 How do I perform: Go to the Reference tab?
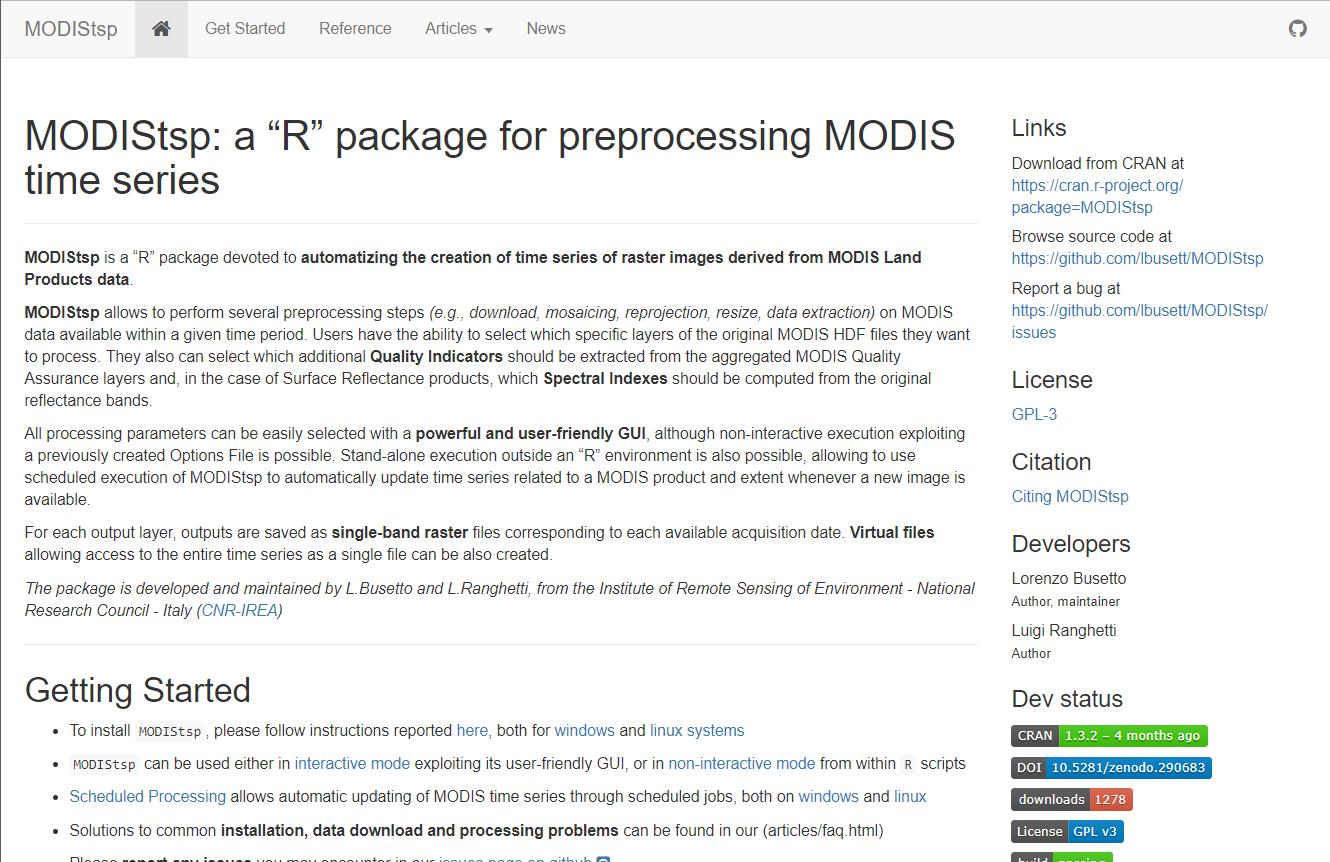[355, 29]
